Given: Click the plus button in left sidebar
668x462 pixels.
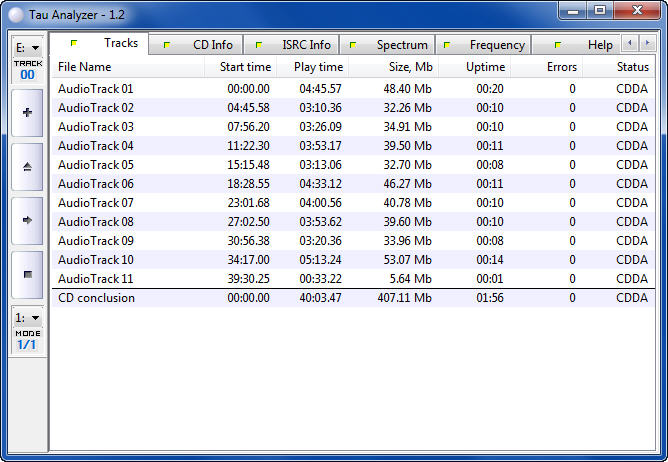Looking at the screenshot, I should pos(27,112).
